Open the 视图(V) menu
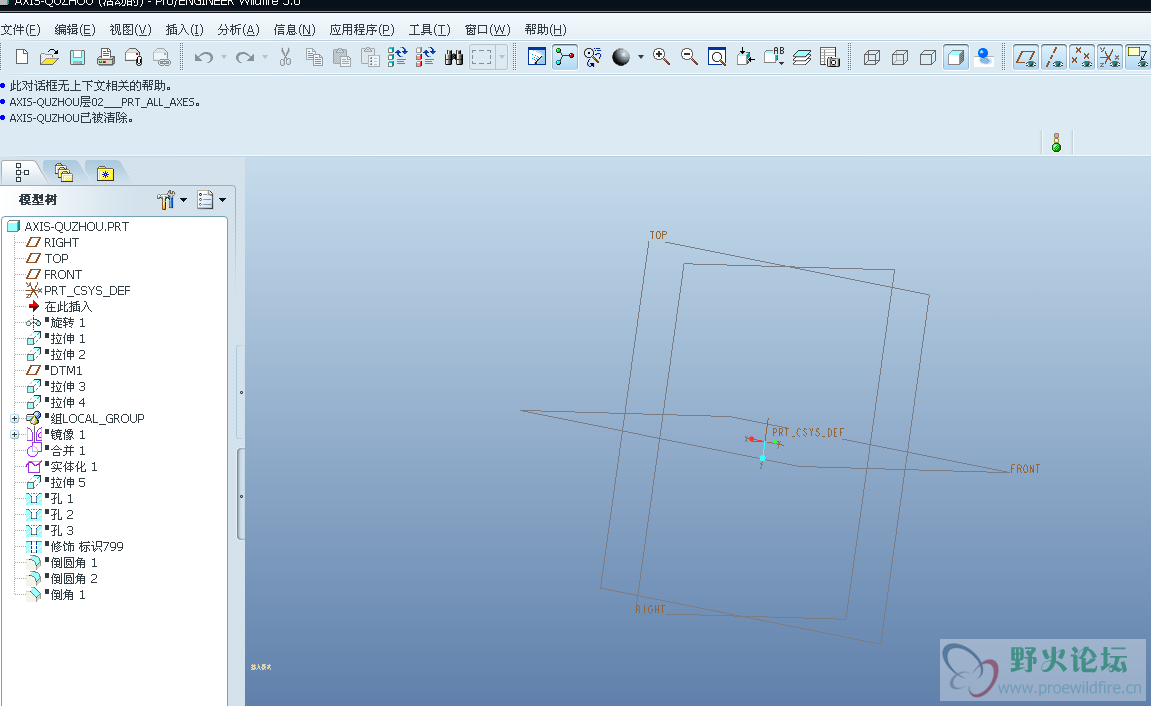 (x=131, y=29)
